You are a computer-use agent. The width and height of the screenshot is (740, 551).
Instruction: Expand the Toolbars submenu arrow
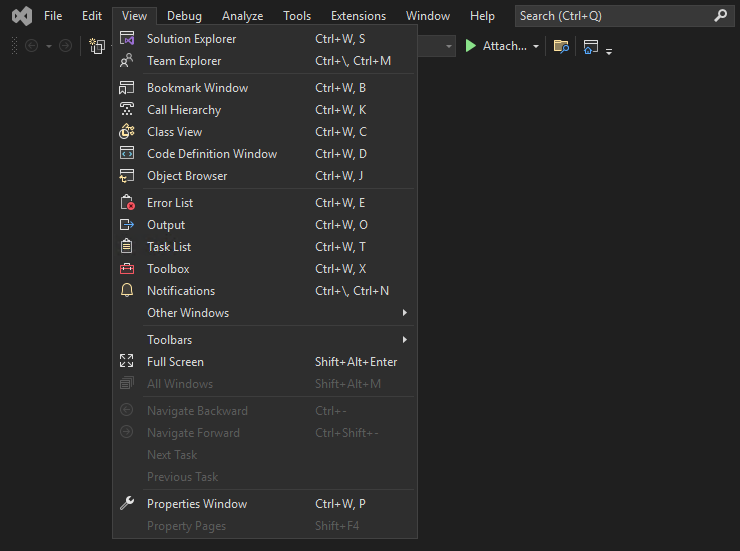pos(404,339)
